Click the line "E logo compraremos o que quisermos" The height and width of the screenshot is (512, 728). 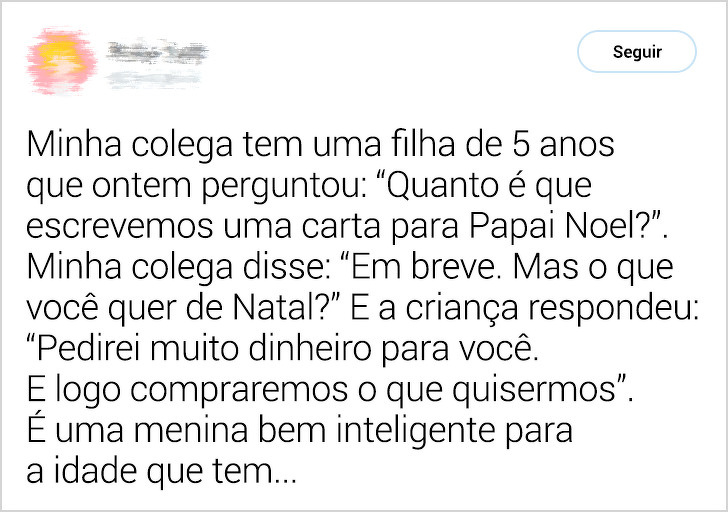(330, 391)
